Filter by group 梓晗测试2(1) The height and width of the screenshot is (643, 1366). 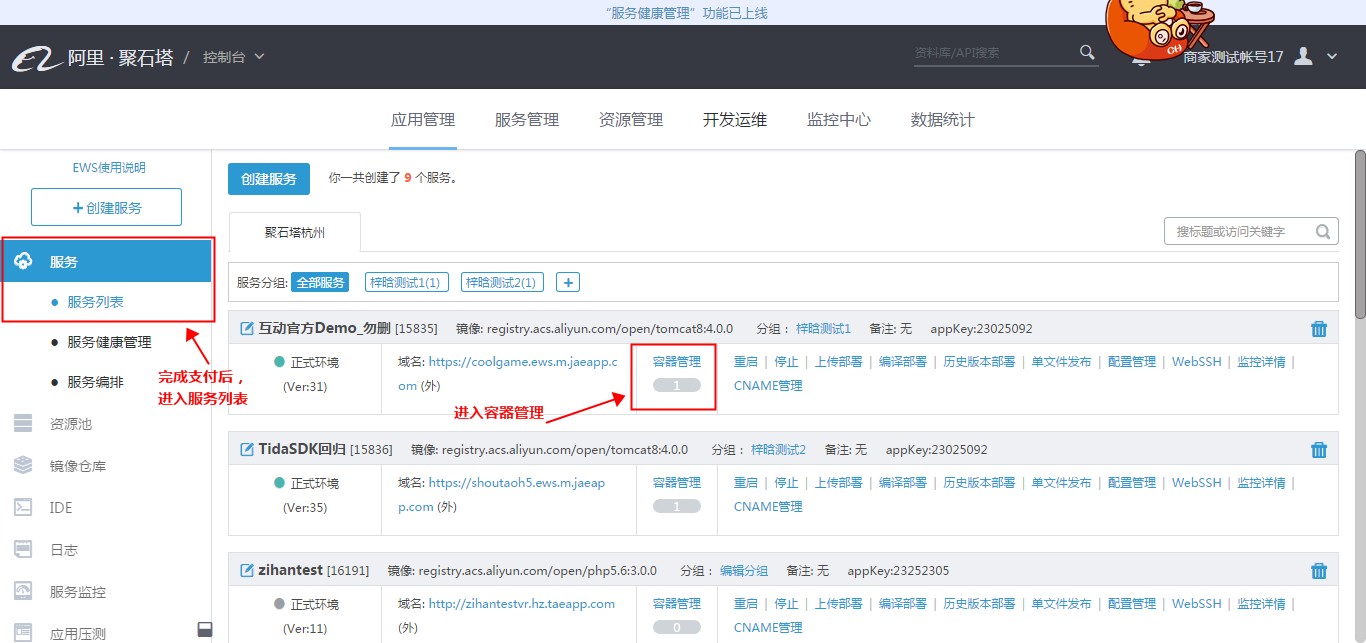pos(502,283)
